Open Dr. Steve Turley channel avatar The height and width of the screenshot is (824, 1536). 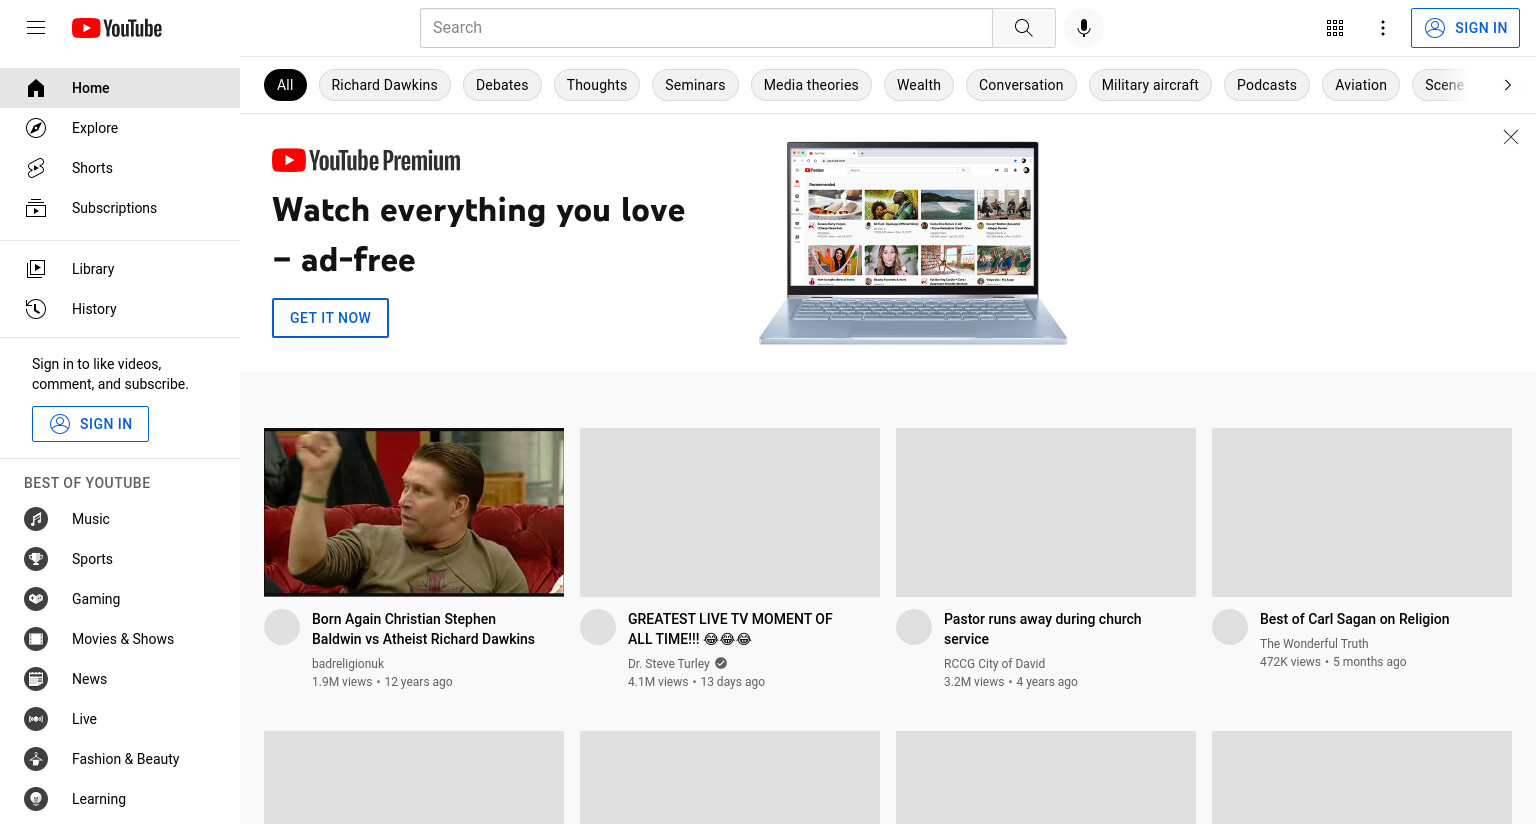click(x=598, y=627)
